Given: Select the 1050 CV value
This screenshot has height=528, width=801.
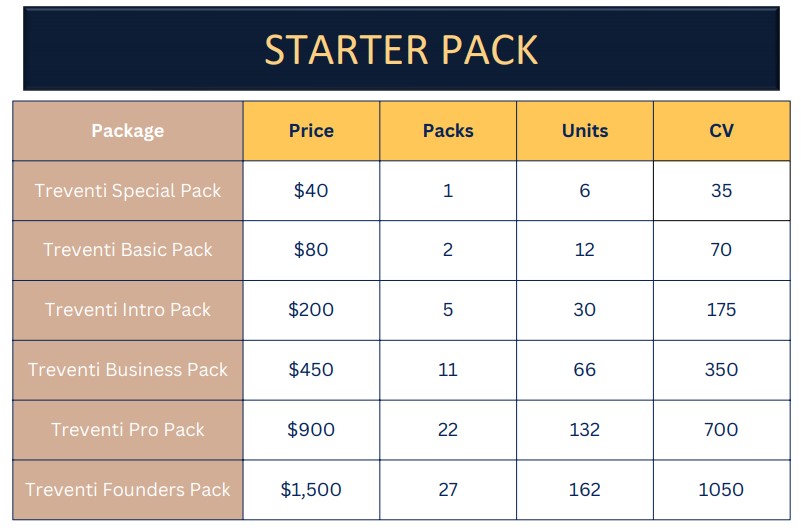Looking at the screenshot, I should pos(721,490).
